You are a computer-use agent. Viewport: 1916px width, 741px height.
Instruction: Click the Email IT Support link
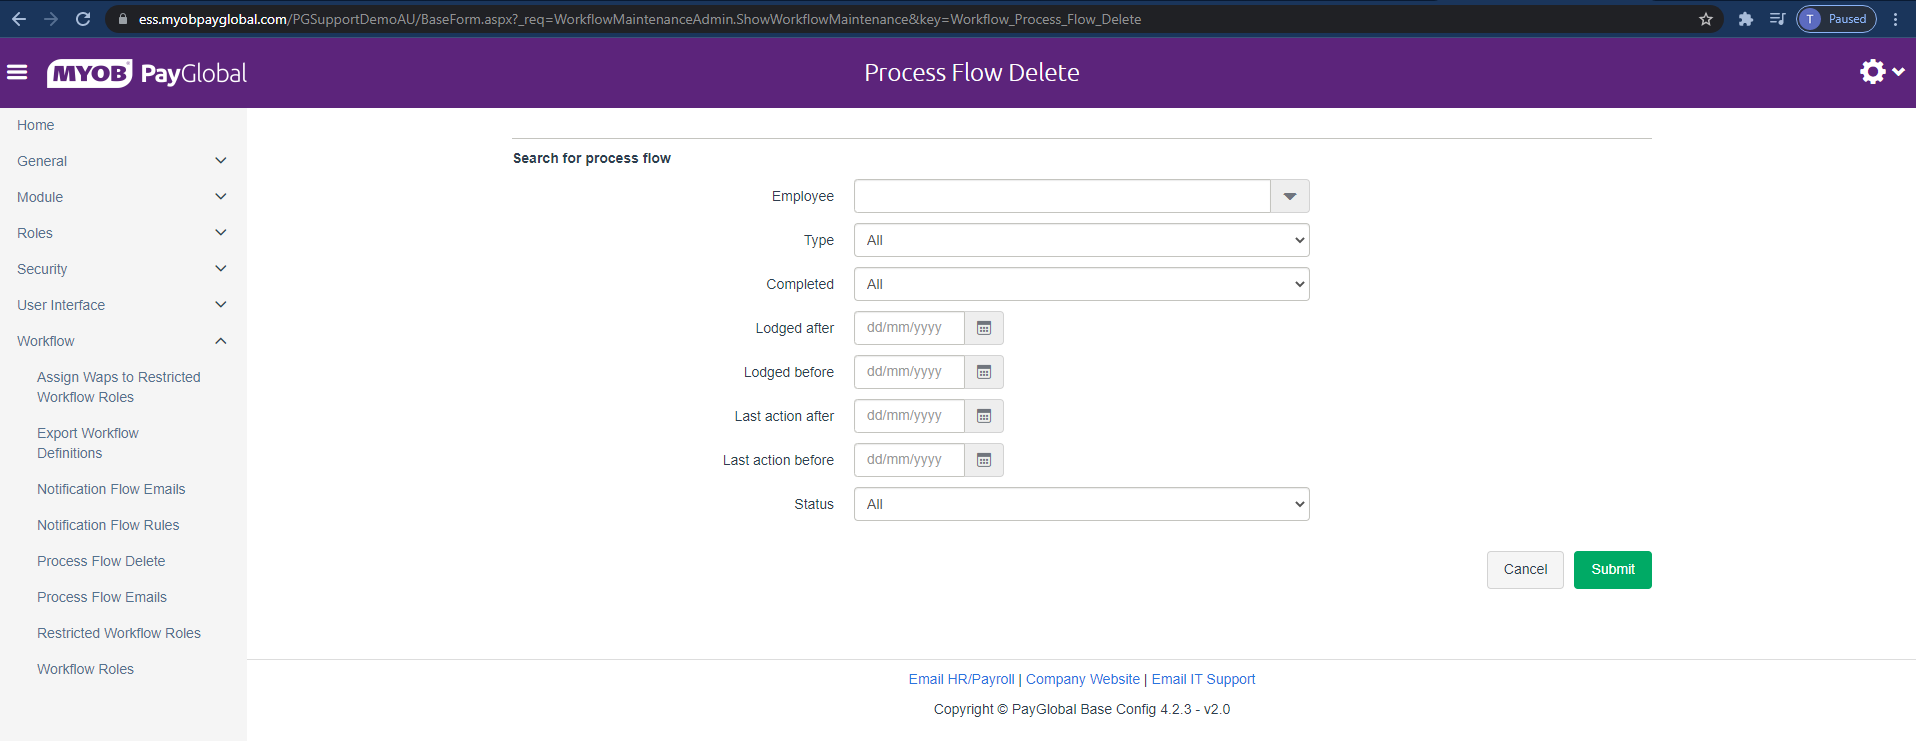1203,679
